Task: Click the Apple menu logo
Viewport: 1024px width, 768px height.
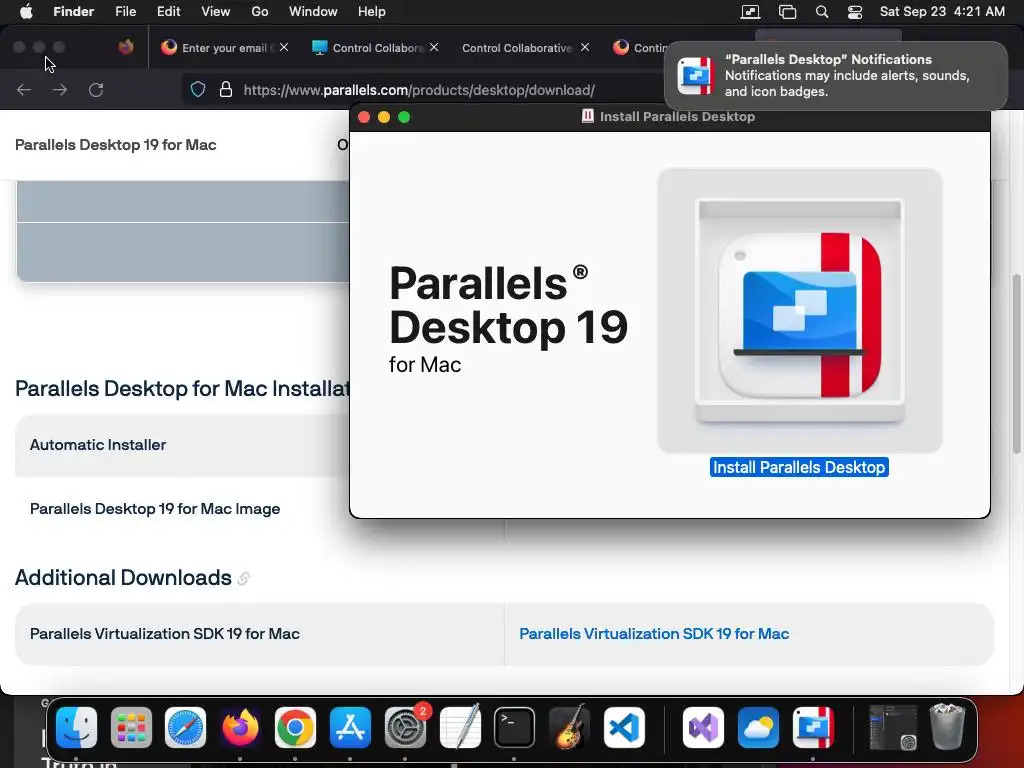Action: (26, 12)
